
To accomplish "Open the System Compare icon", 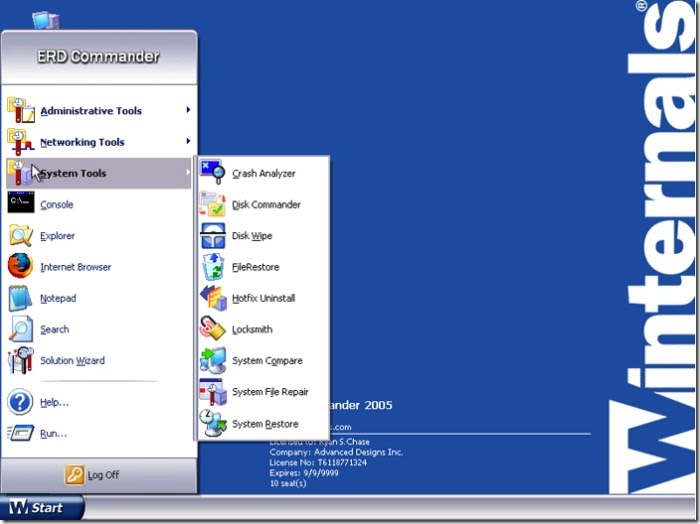I will 213,360.
